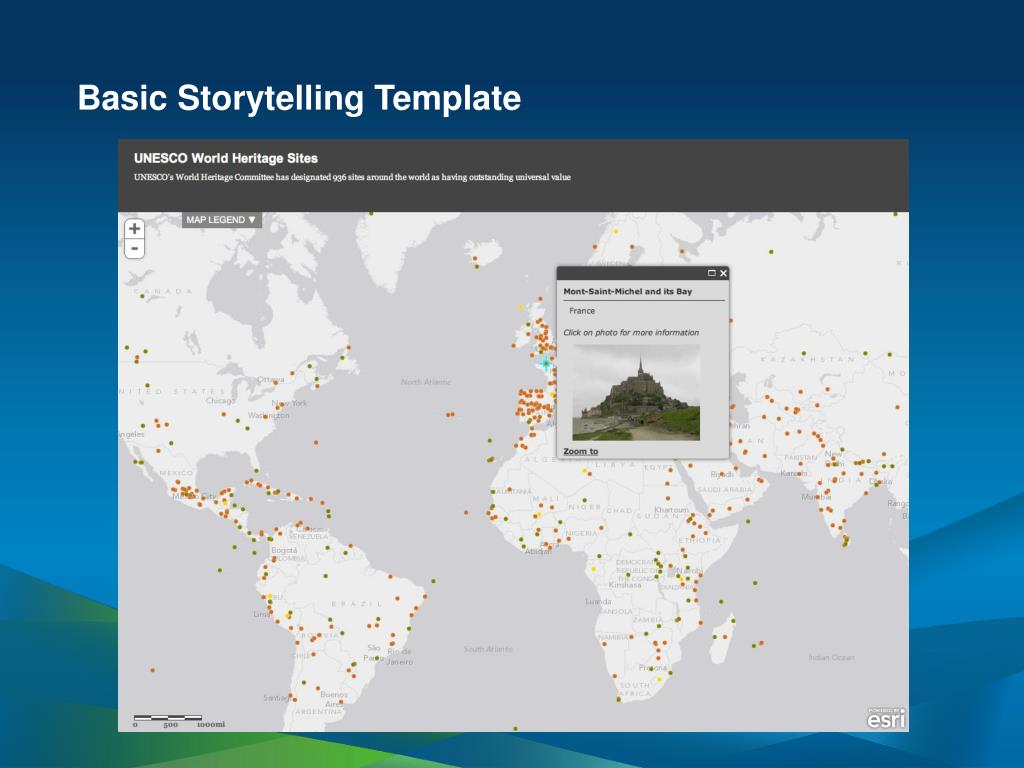1024x768 pixels.
Task: Click the 'Lima' city label
Action: tap(261, 615)
